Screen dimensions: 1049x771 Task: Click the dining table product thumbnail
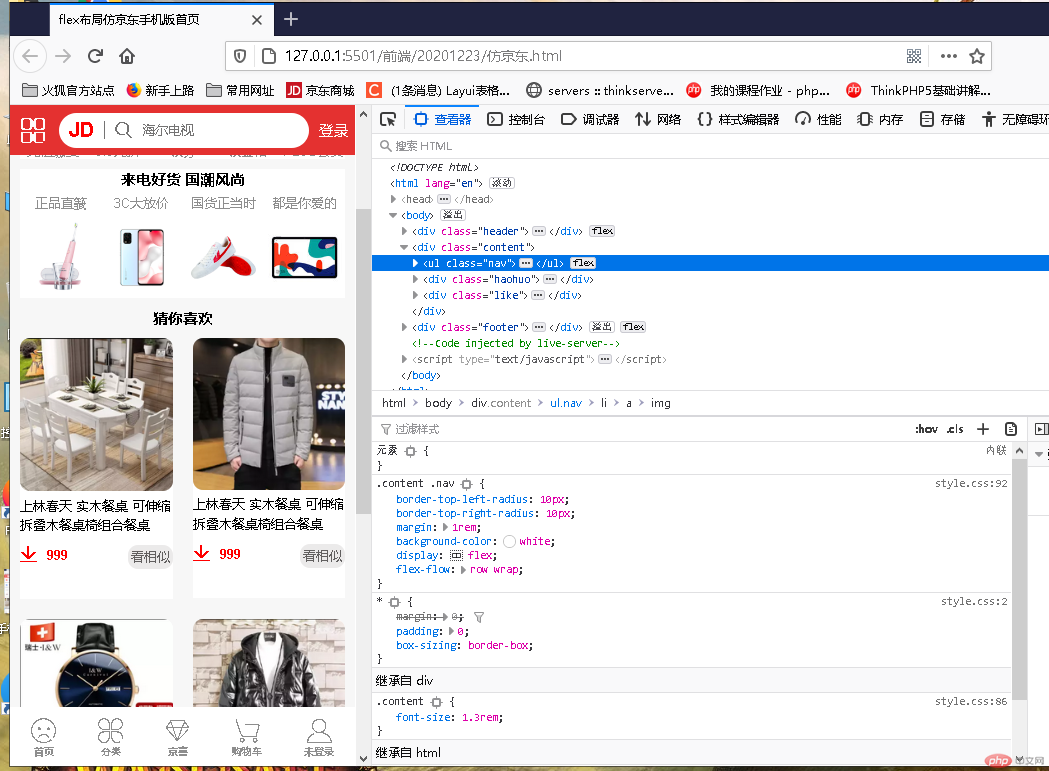pos(96,414)
